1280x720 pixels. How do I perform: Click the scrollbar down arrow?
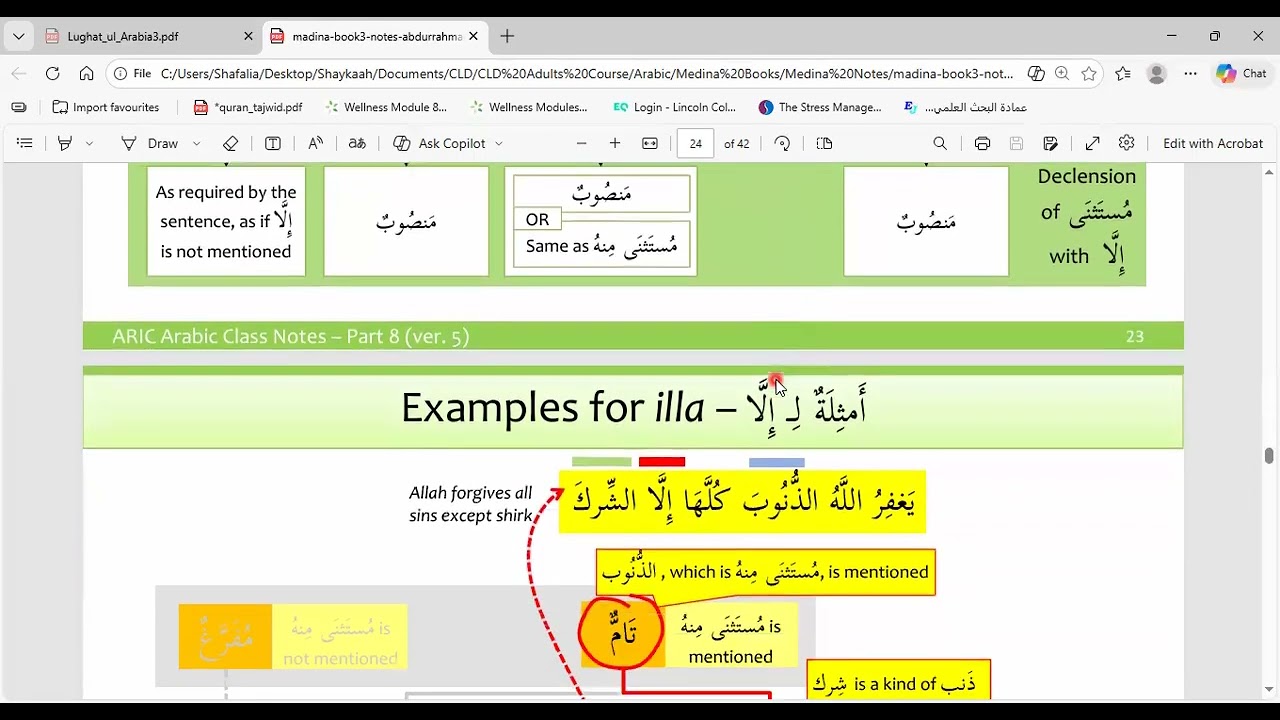[x=1268, y=689]
